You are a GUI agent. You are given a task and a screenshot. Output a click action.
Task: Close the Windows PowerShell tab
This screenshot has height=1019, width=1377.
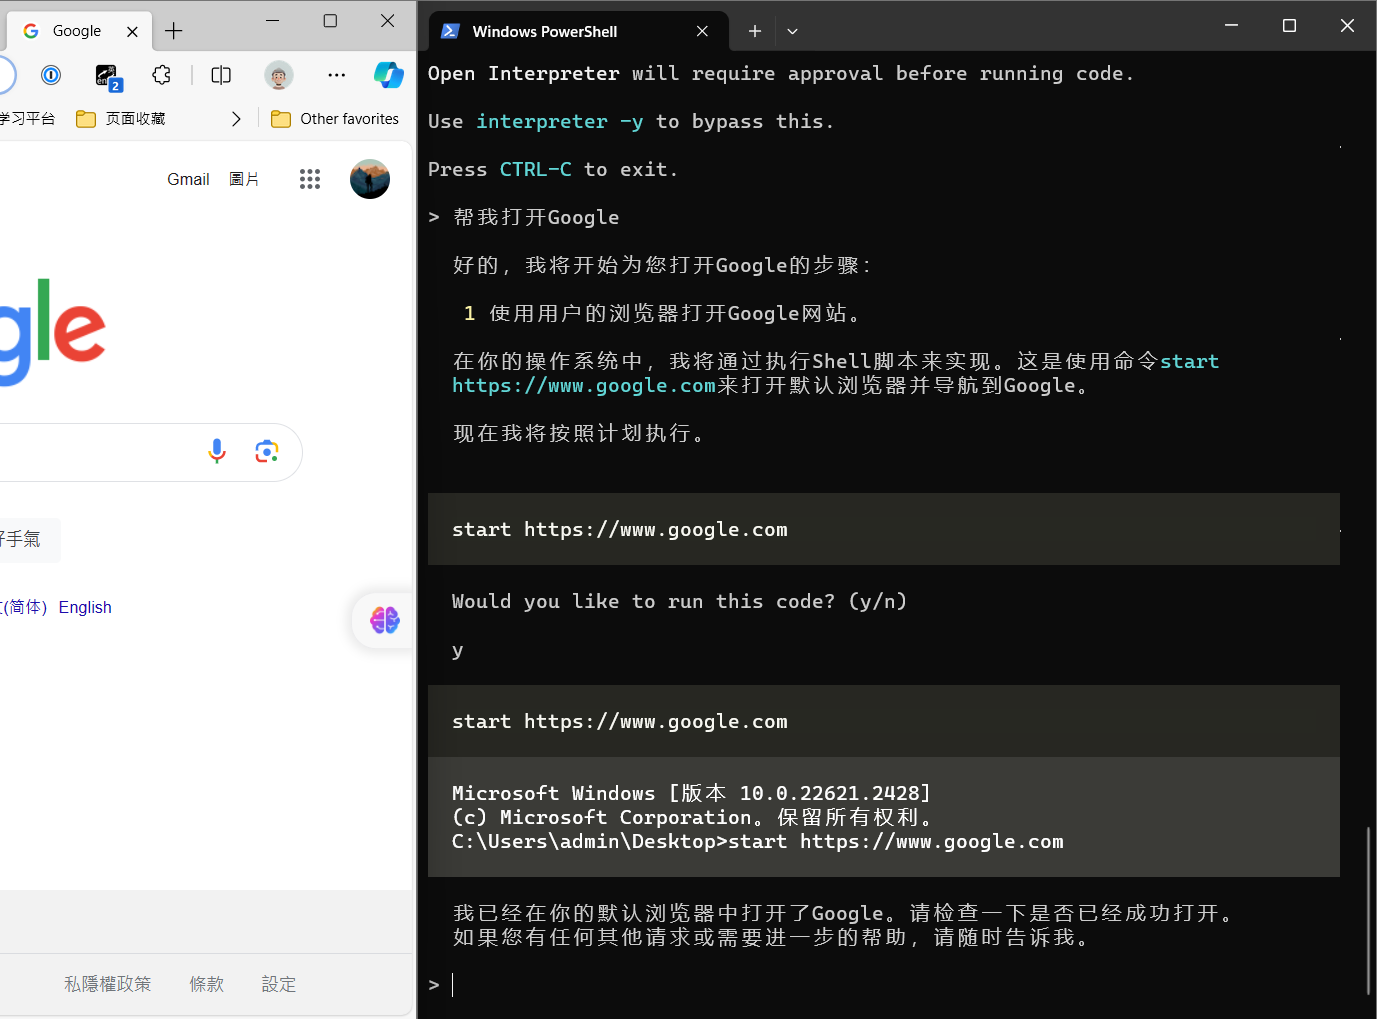[703, 31]
